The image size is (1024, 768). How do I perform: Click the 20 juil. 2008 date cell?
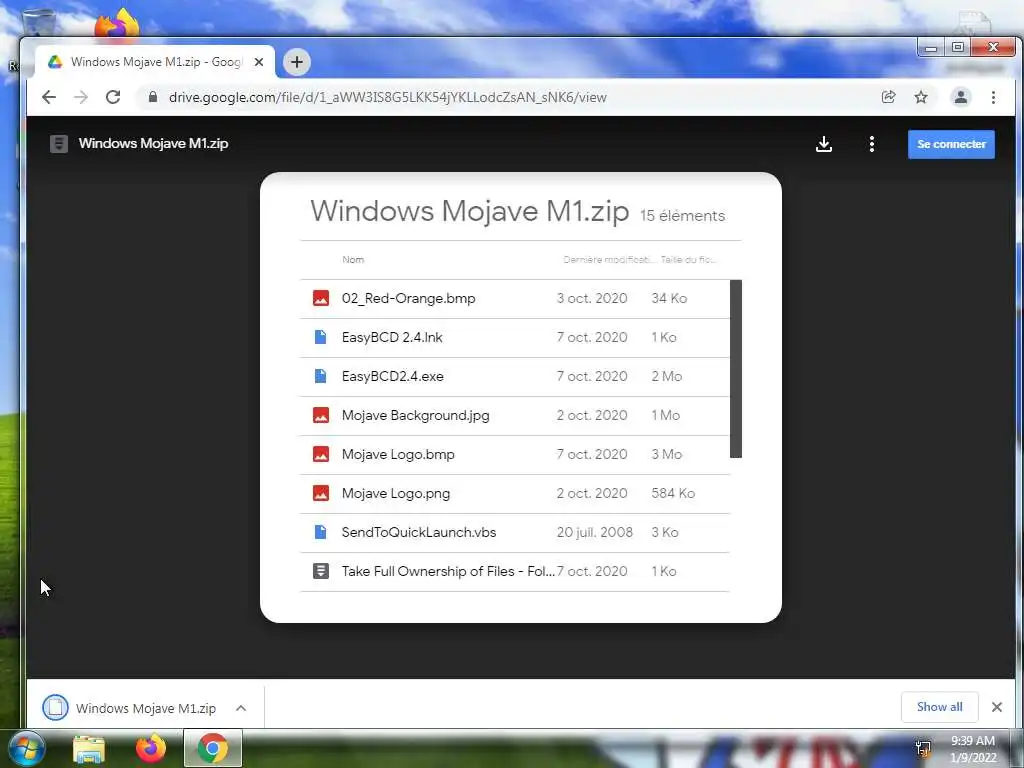594,532
